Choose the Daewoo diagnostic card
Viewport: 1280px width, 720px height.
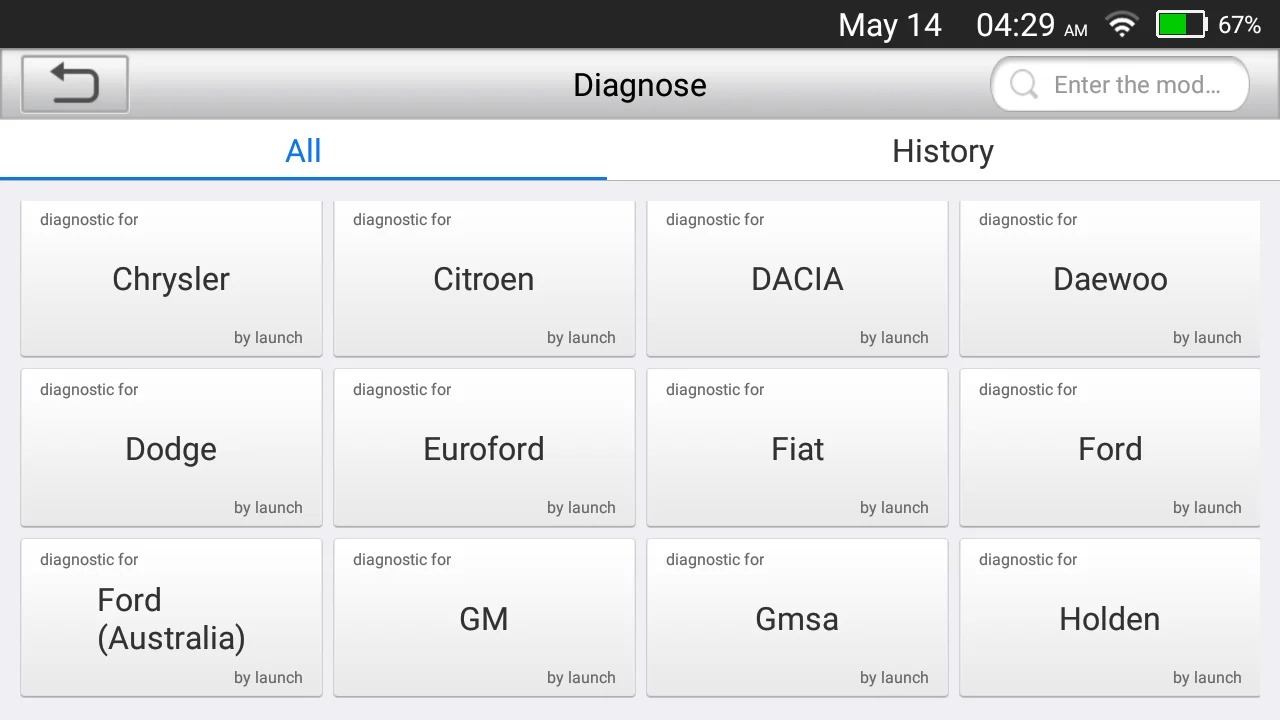[1110, 279]
